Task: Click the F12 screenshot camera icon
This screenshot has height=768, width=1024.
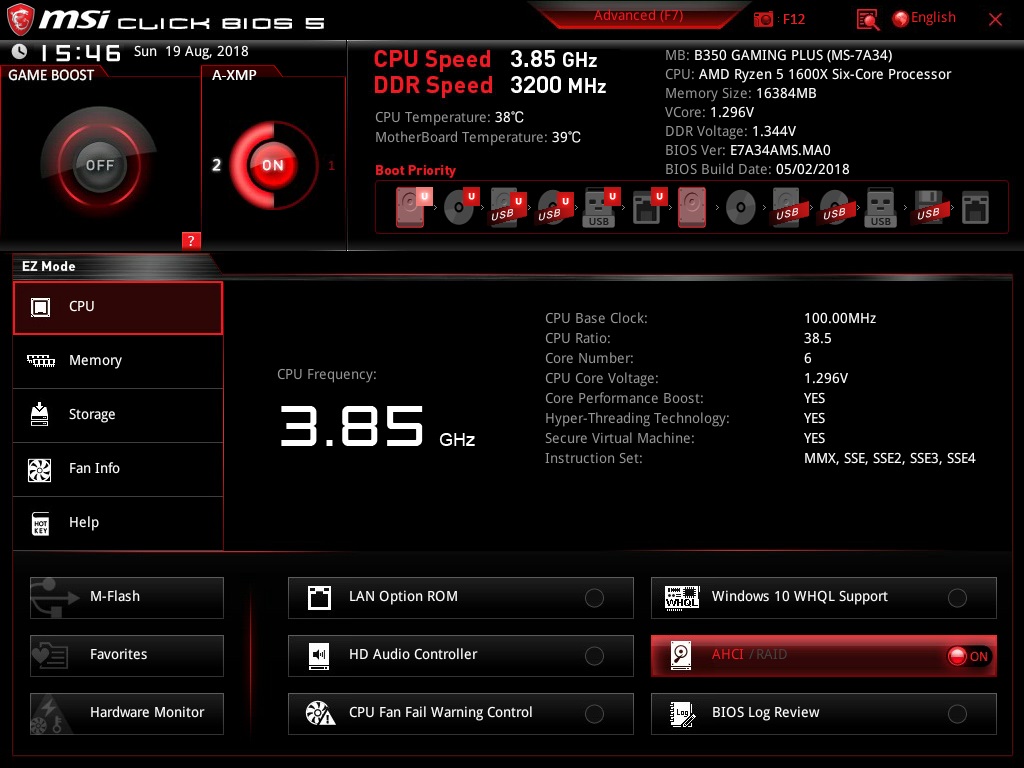Action: coord(763,19)
